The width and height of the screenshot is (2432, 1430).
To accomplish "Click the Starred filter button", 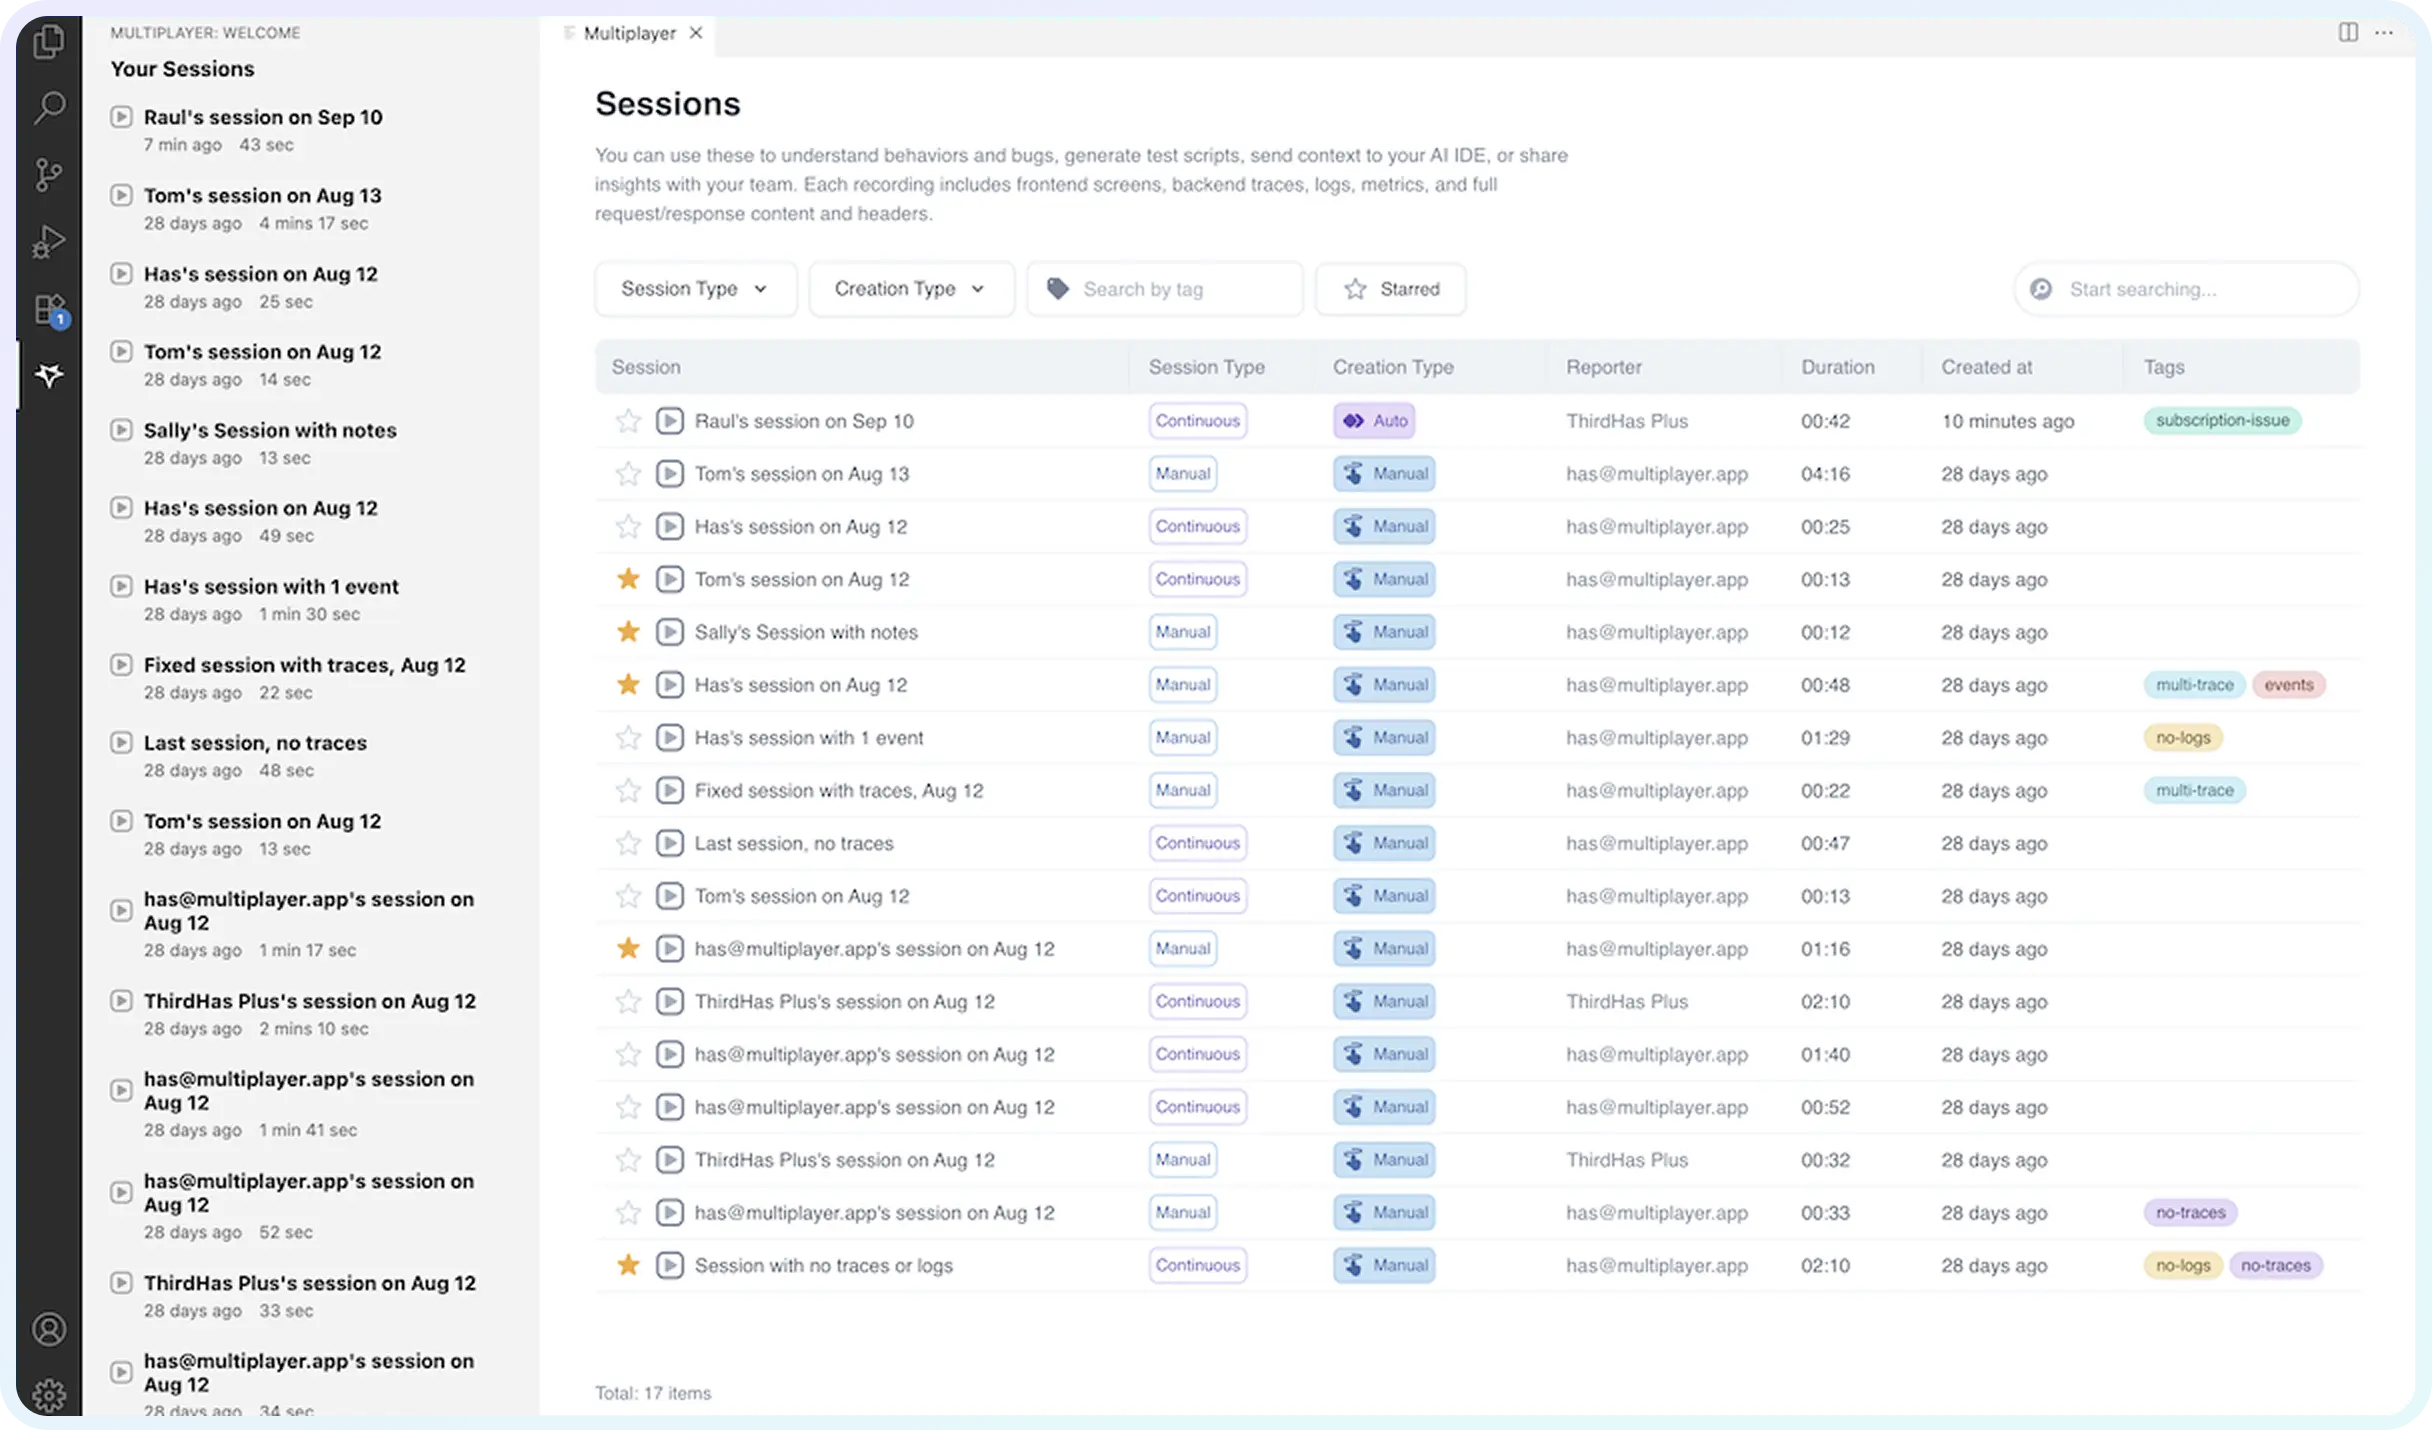I will coord(1391,289).
